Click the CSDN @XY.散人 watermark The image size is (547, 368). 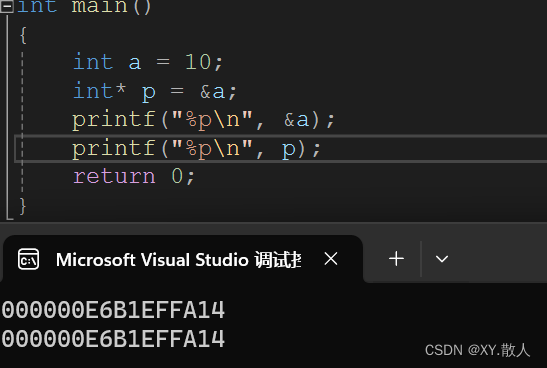coord(477,350)
